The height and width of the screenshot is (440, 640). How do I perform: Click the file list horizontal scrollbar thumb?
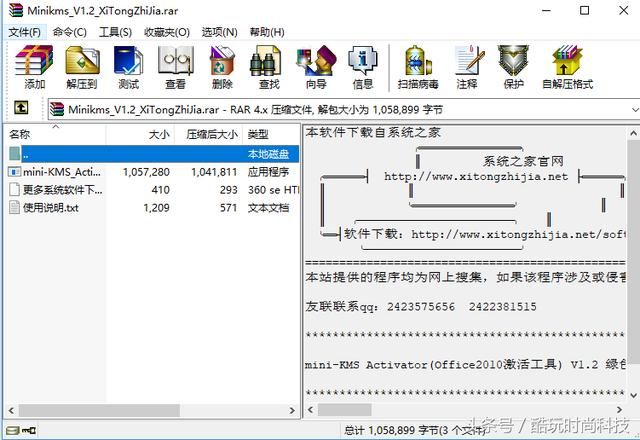(99, 410)
